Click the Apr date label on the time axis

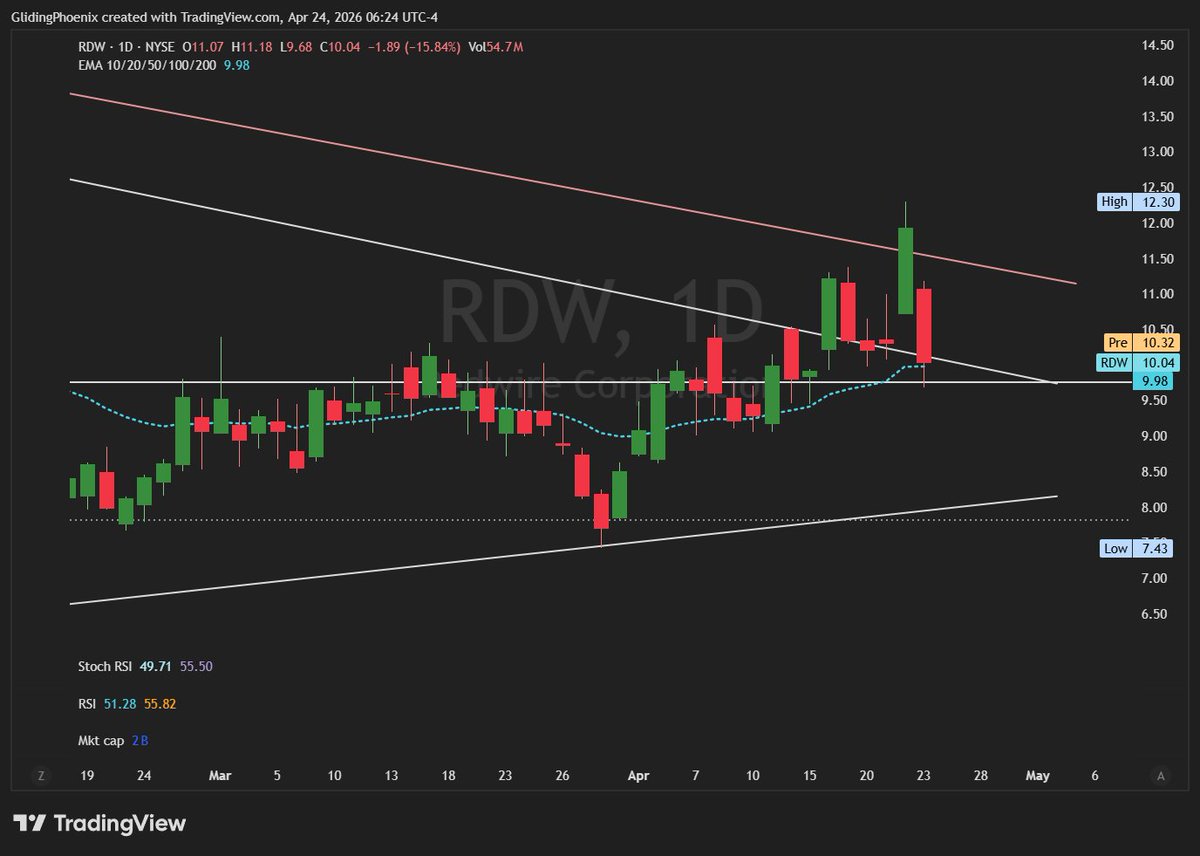click(637, 775)
